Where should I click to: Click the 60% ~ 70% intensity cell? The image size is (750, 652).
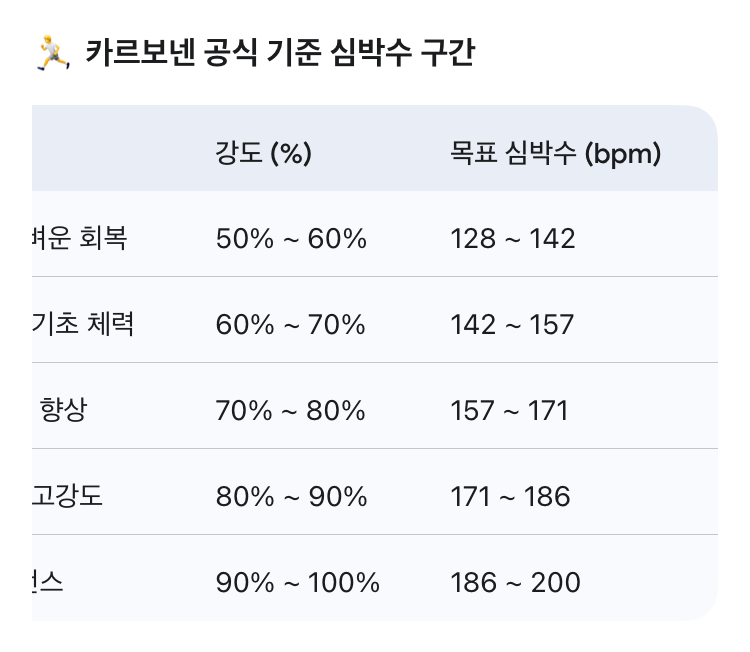pos(291,325)
